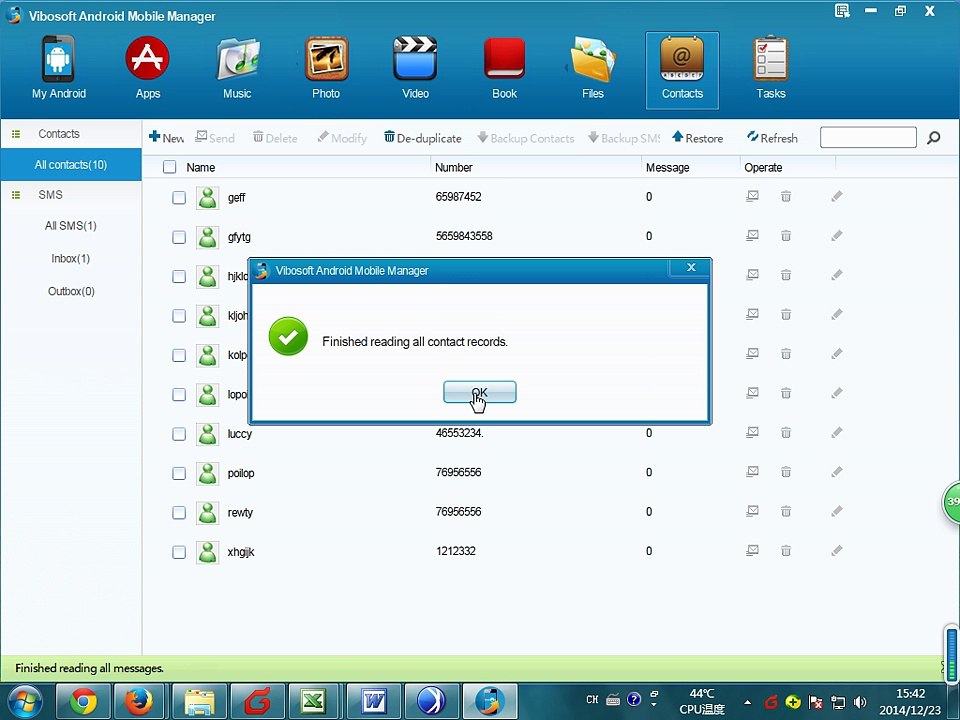The width and height of the screenshot is (960, 720).
Task: Show hidden system tray icons arrow
Action: (748, 702)
